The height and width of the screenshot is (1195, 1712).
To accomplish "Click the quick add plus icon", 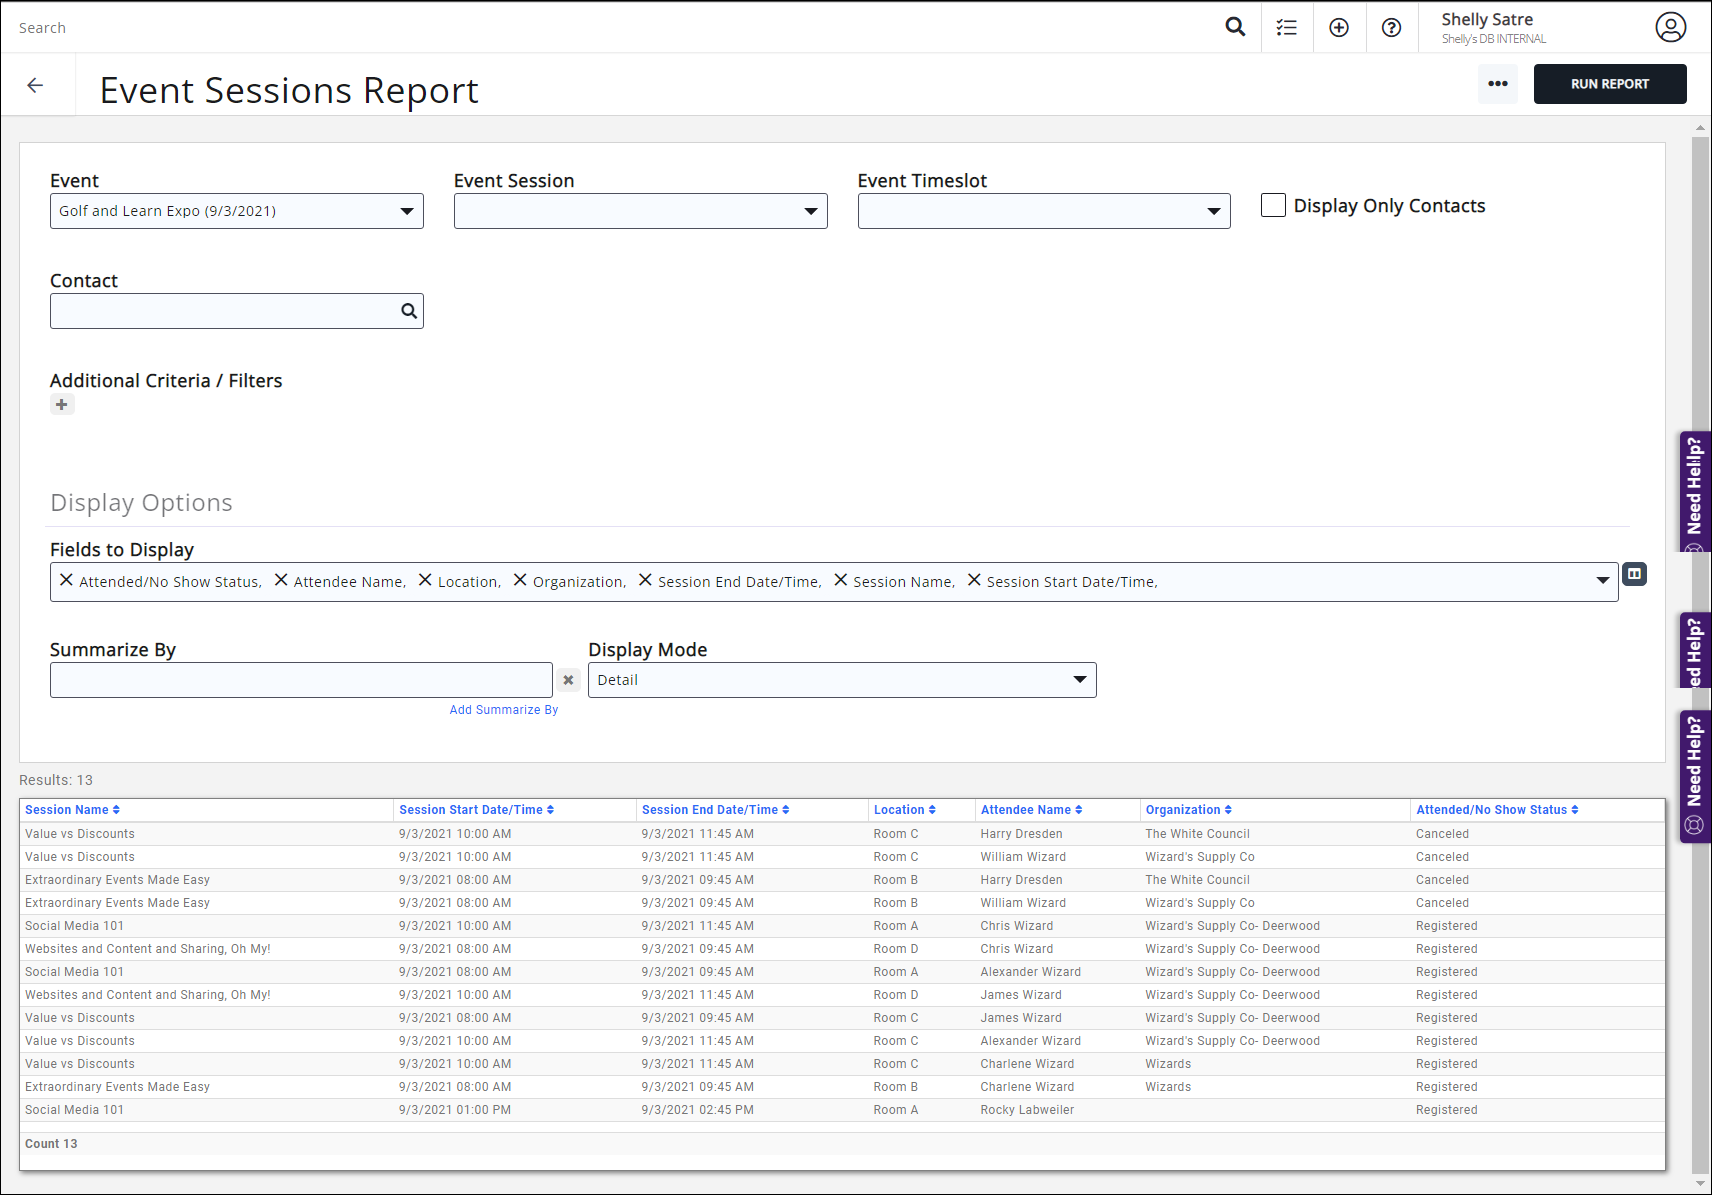I will [x=1339, y=28].
